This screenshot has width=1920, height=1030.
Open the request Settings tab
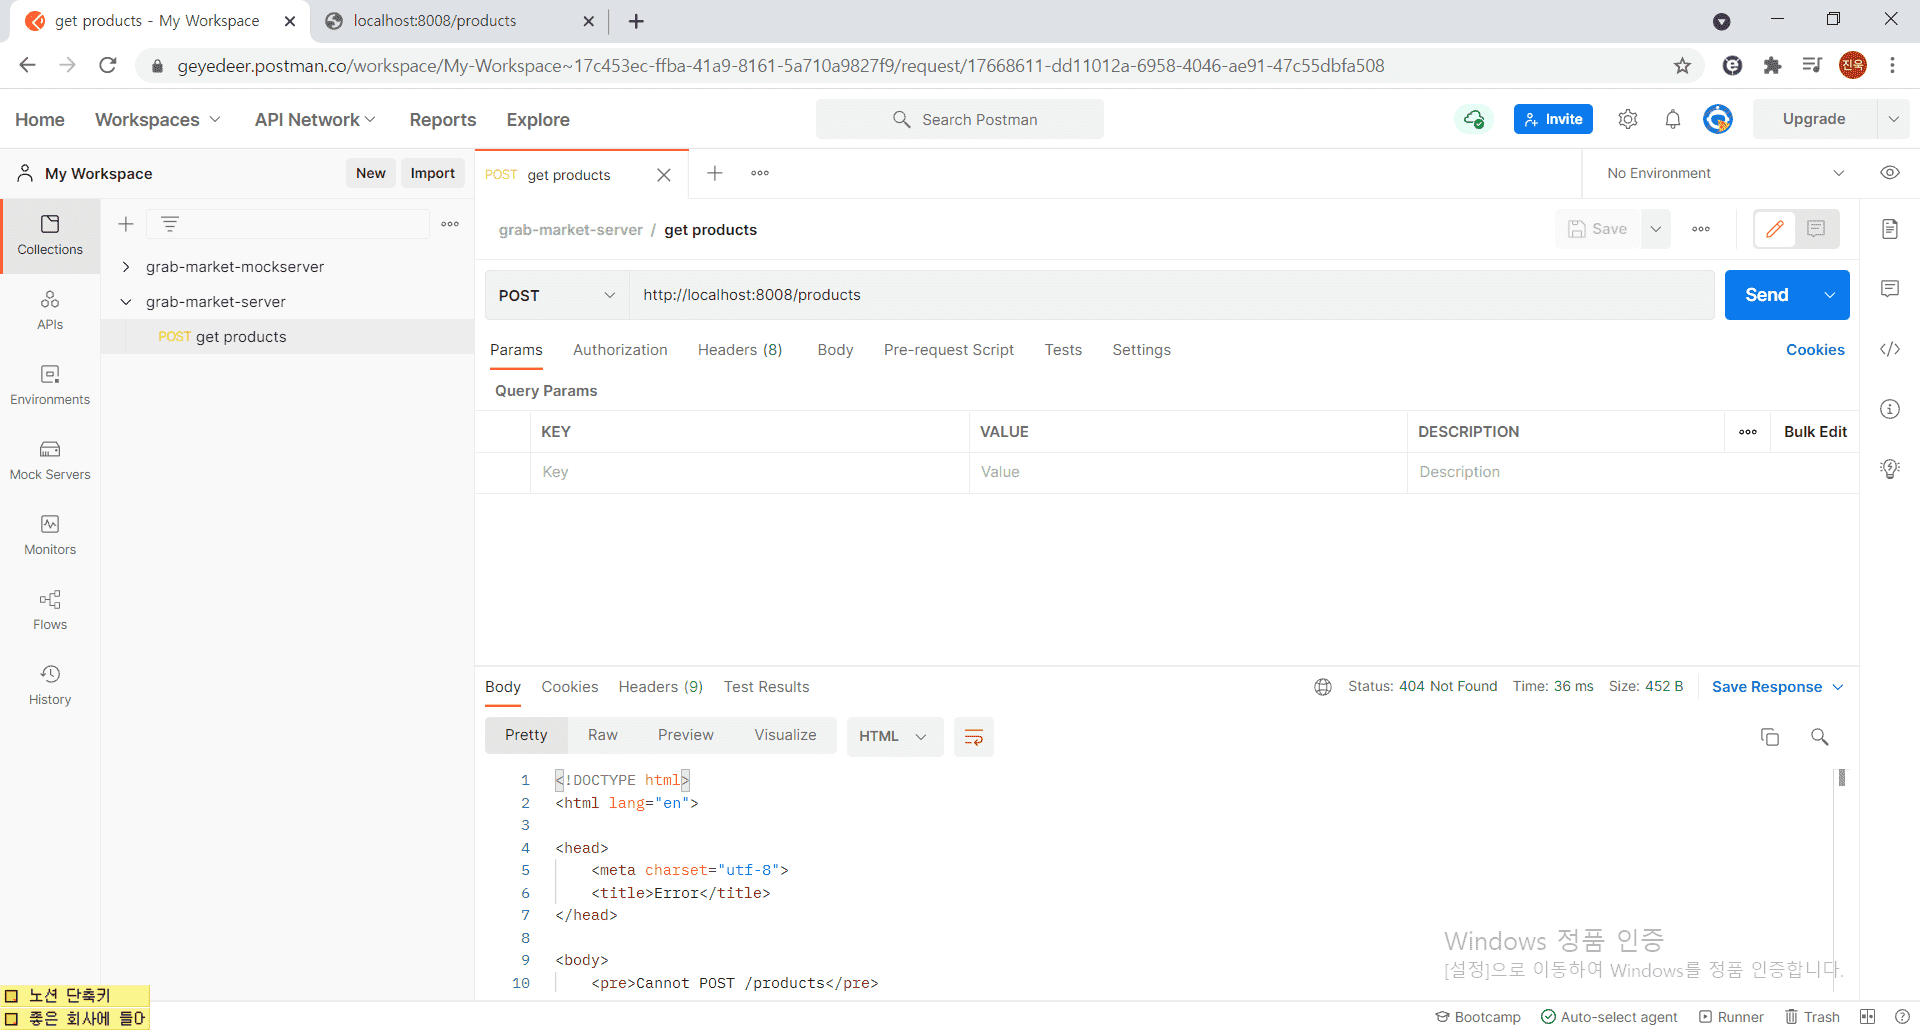click(x=1141, y=350)
